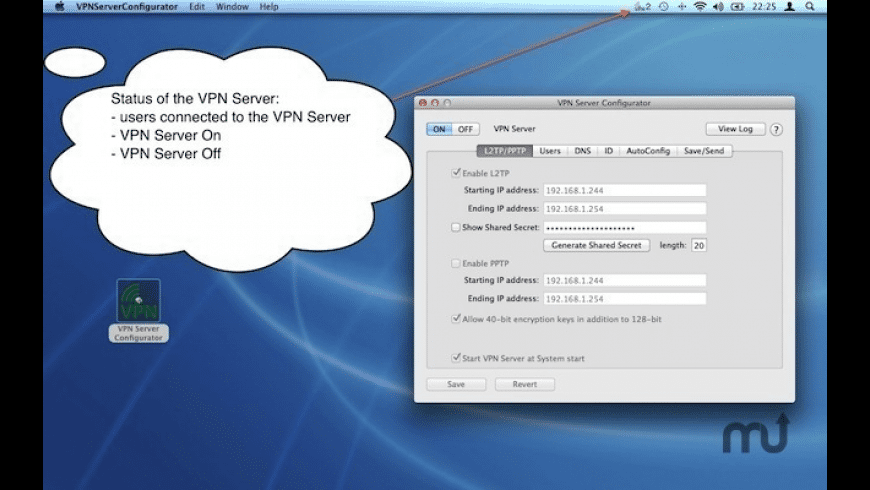Click the VPN Server Configurator window title
The height and width of the screenshot is (490, 870).
tap(604, 103)
